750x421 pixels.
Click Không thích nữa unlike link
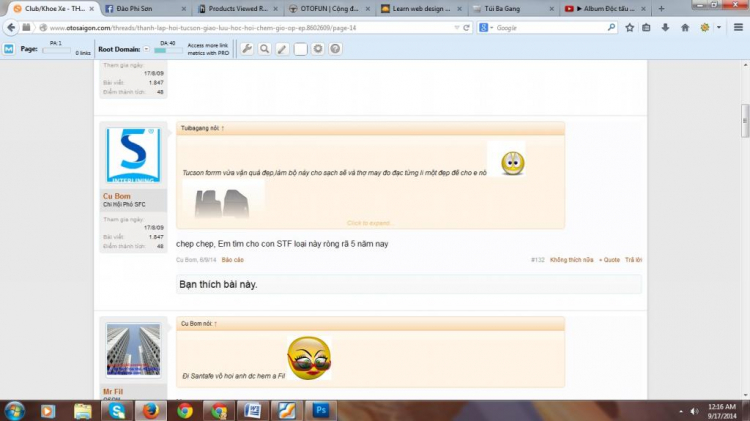[572, 260]
